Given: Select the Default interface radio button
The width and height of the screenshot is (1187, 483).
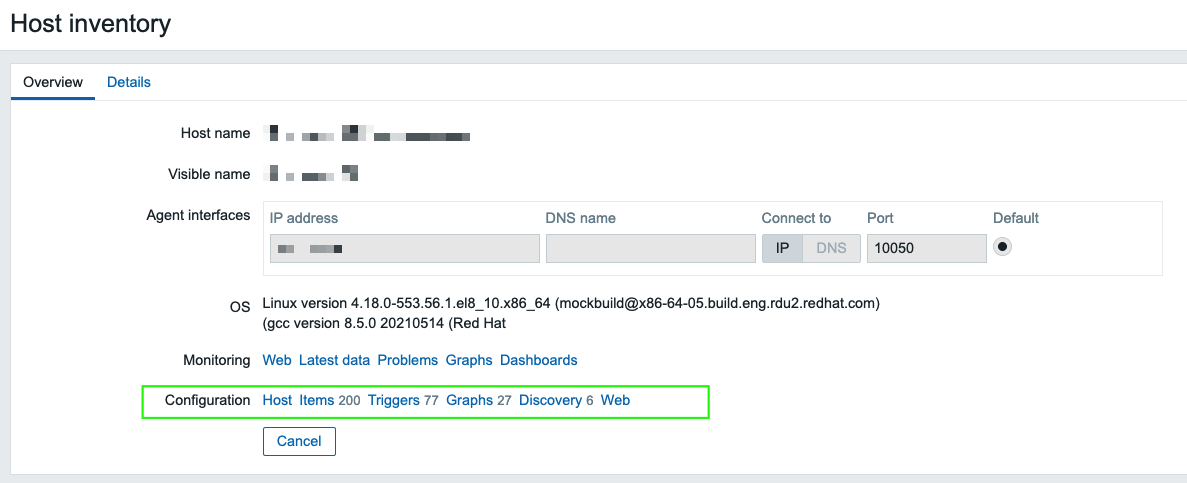Looking at the screenshot, I should pos(1002,246).
